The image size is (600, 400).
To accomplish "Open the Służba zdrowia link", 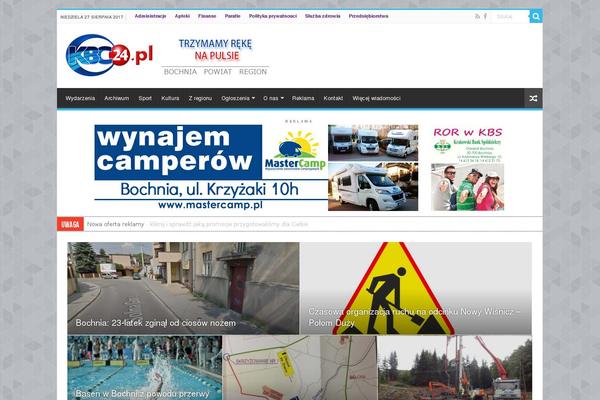I will click(x=323, y=16).
